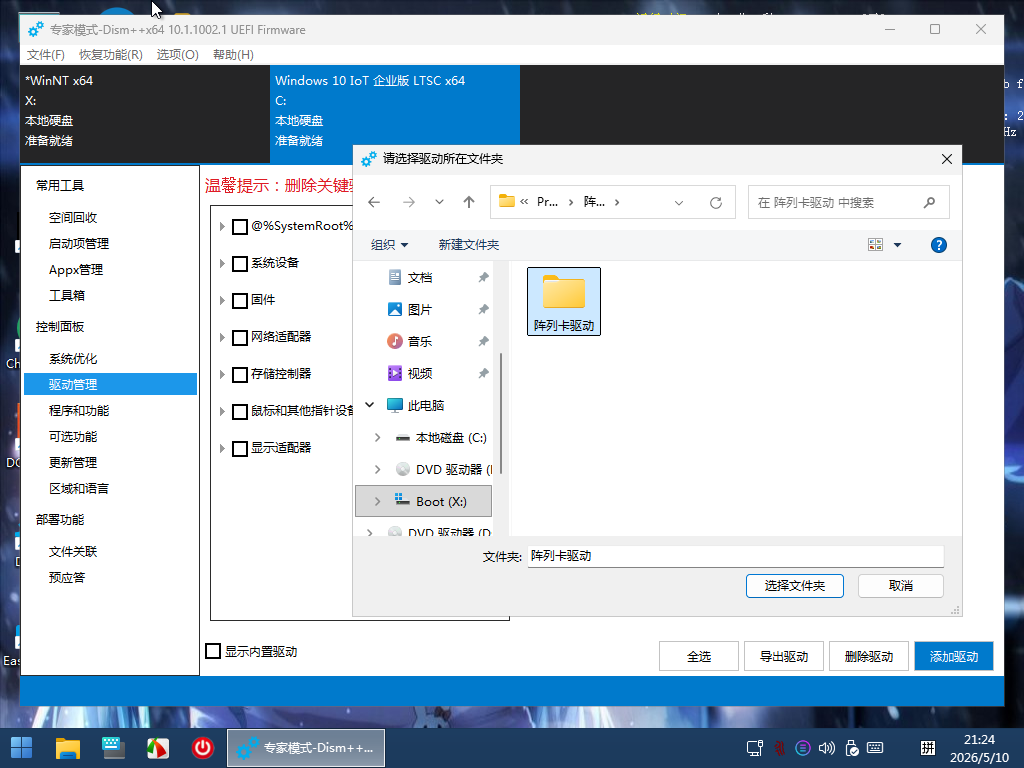Open recent locations dropdown arrow
Viewport: 1024px width, 768px height.
coord(440,202)
